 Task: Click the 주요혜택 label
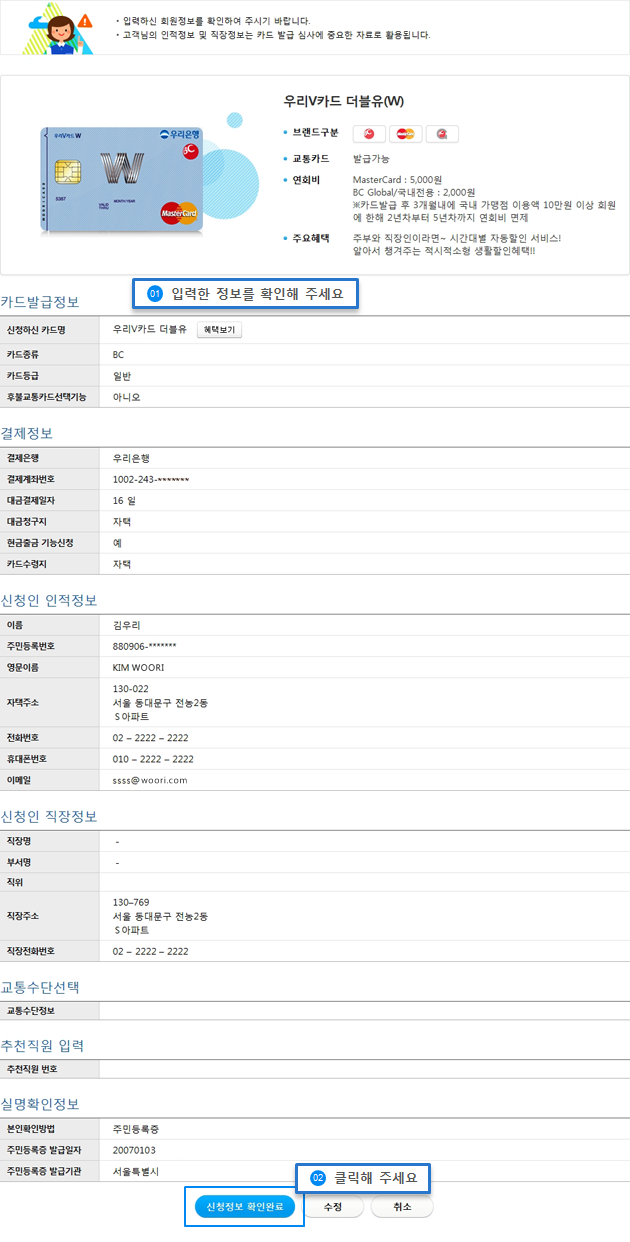click(311, 238)
